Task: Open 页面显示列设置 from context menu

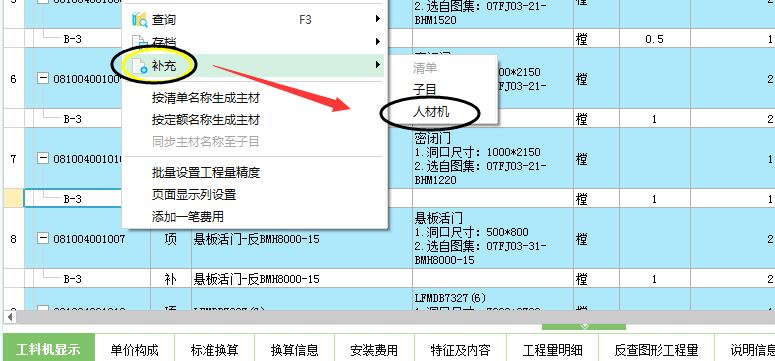Action: click(x=194, y=195)
